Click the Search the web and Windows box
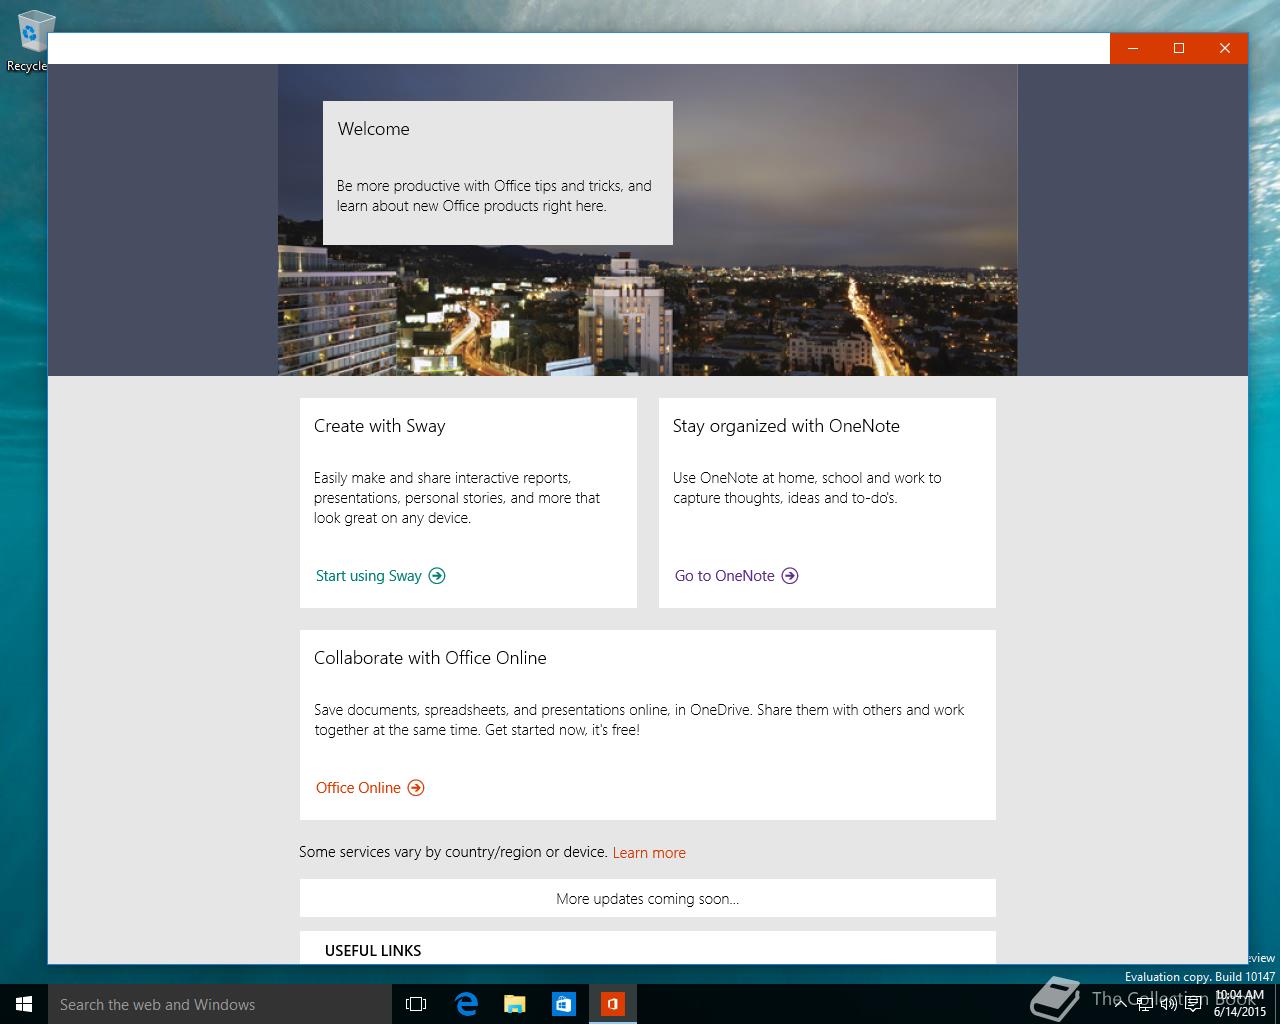The image size is (1280, 1024). [218, 1004]
